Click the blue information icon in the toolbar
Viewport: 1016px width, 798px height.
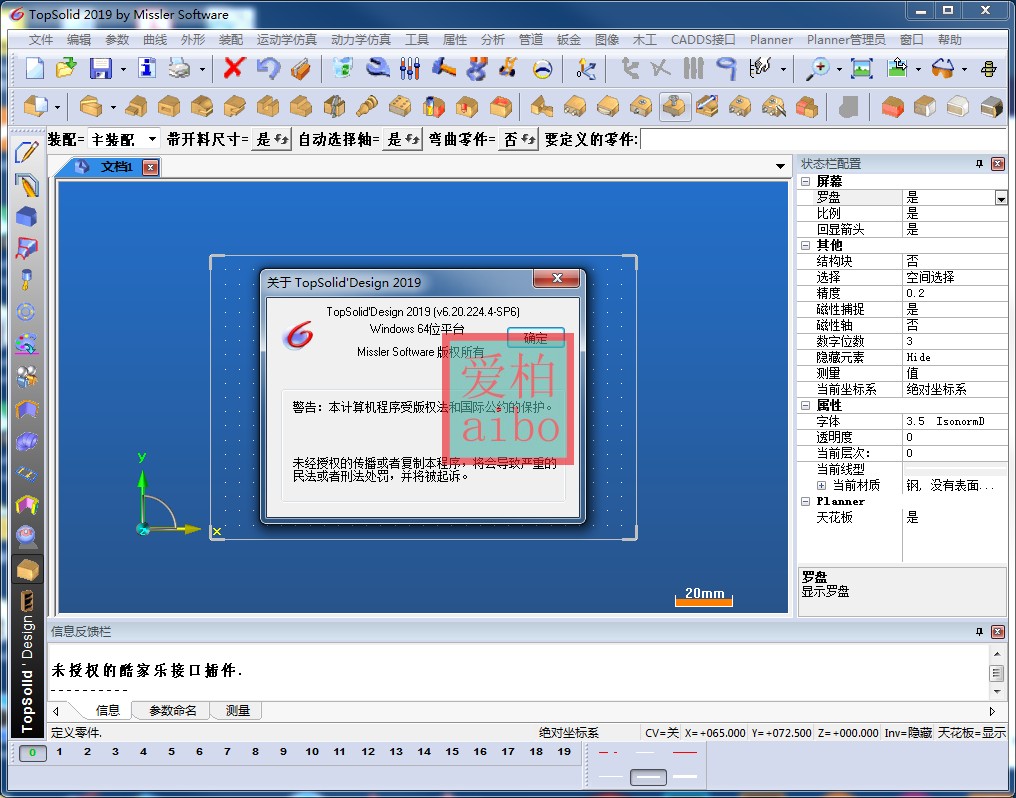(x=147, y=68)
